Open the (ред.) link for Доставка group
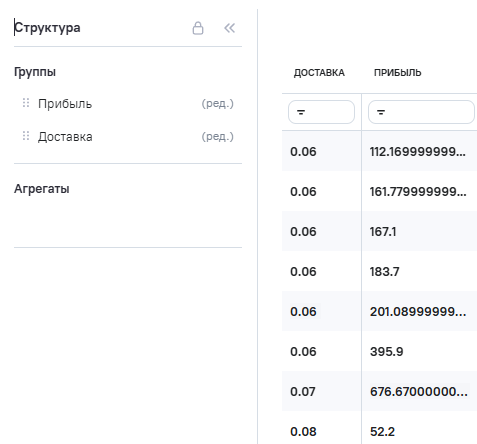477x444 pixels. [x=217, y=137]
